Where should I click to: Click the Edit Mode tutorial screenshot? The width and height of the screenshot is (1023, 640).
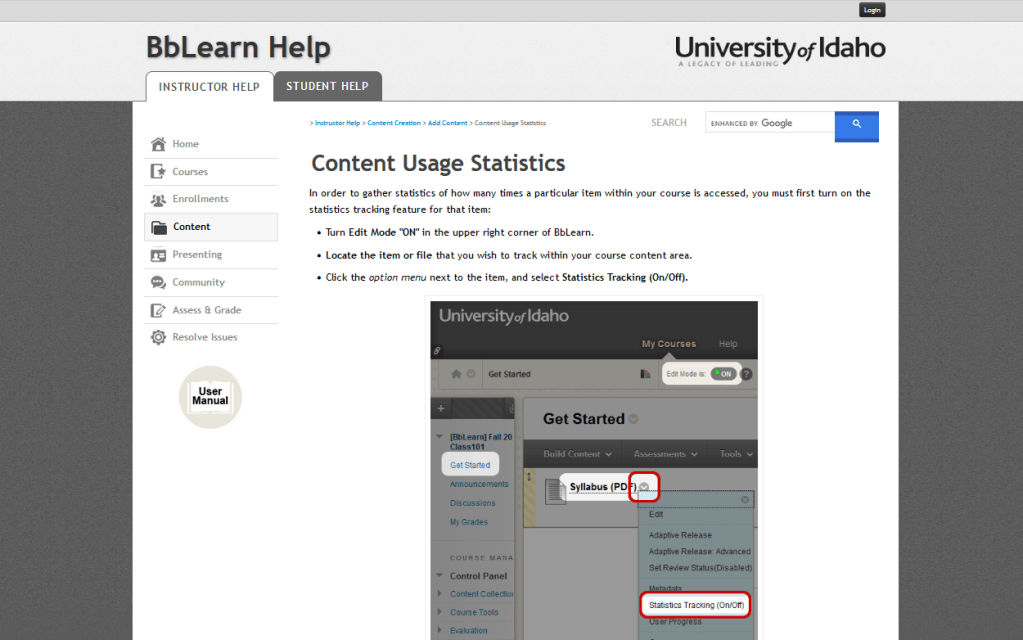tap(594, 468)
